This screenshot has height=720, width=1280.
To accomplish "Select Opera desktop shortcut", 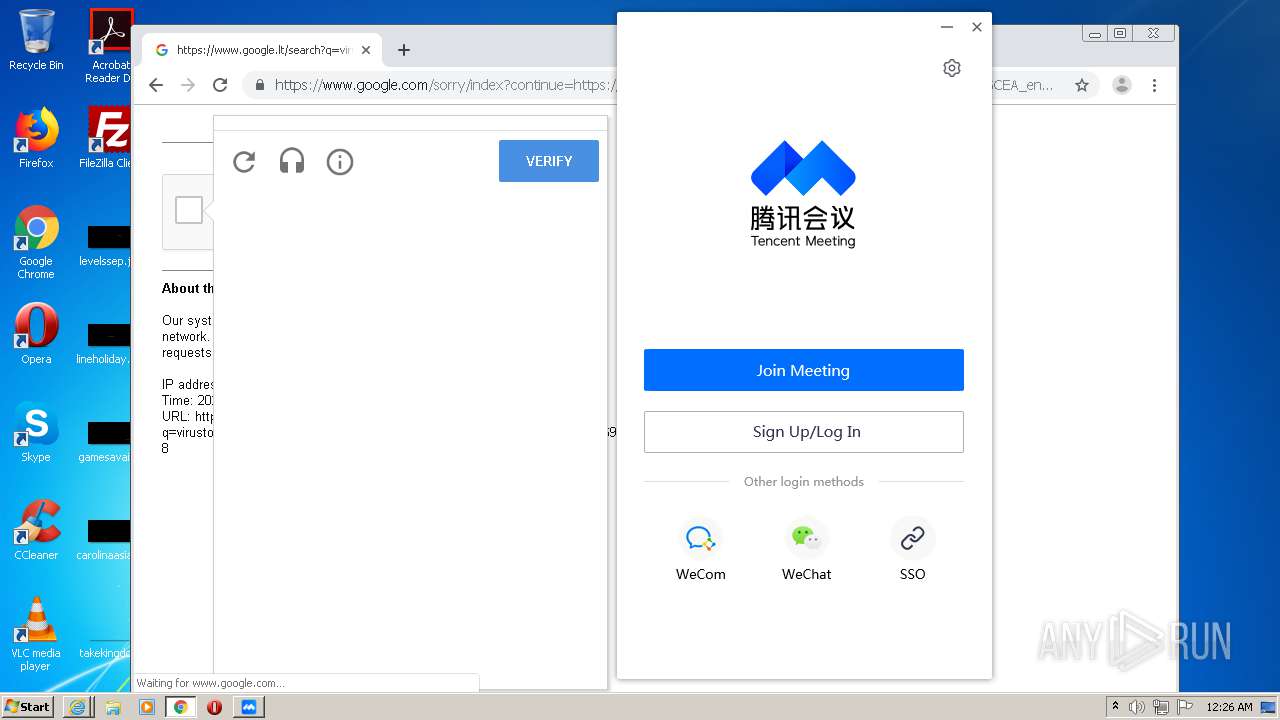I will (x=36, y=334).
